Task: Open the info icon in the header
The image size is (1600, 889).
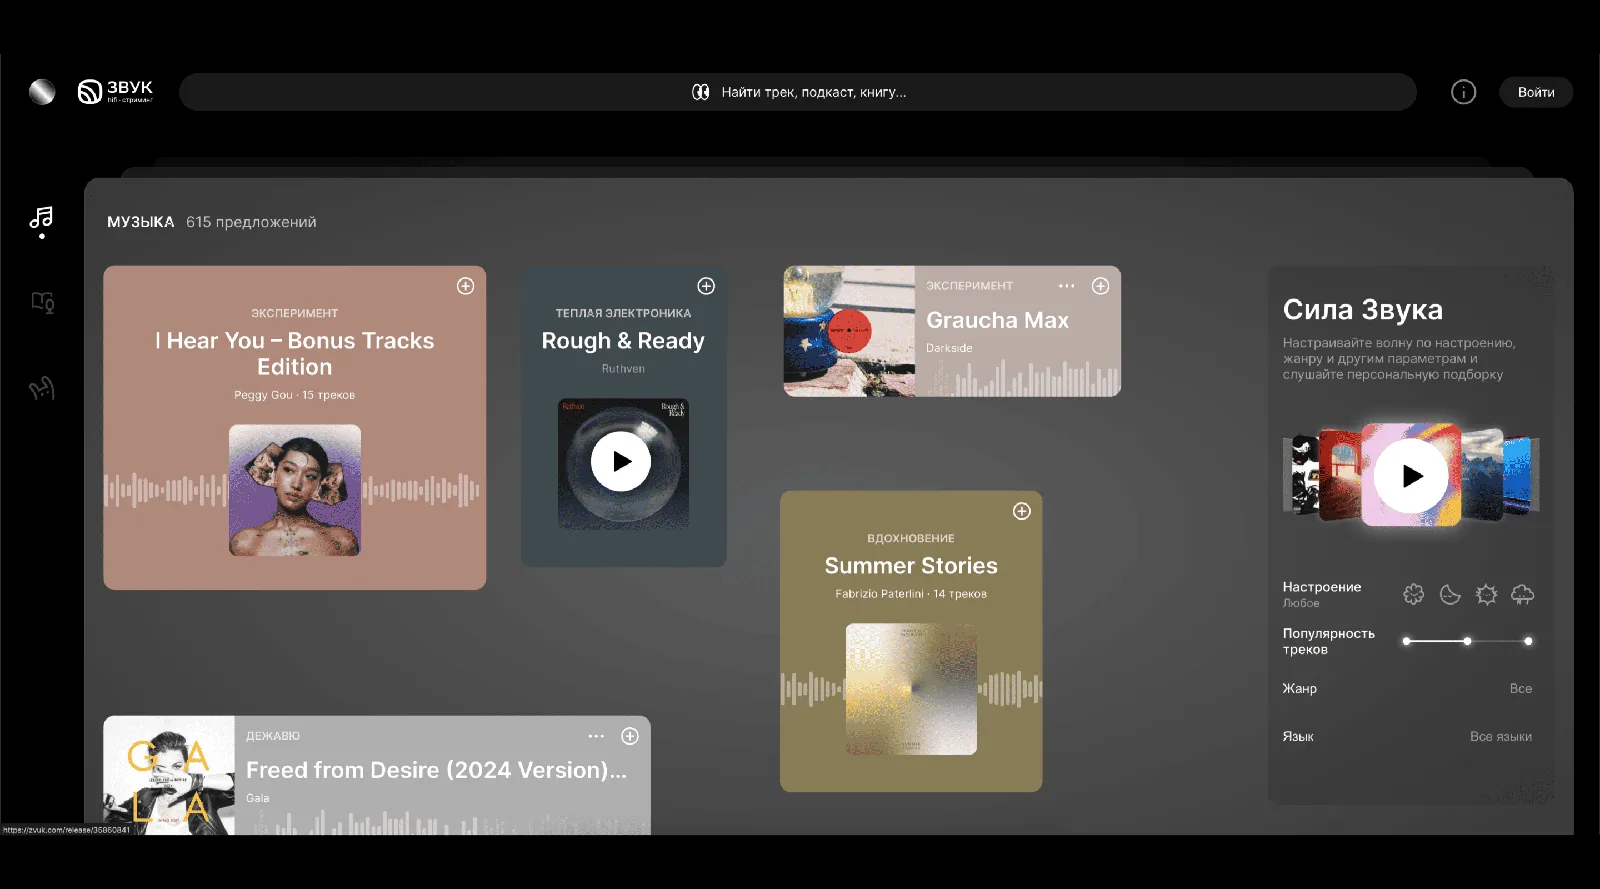Action: point(1463,92)
